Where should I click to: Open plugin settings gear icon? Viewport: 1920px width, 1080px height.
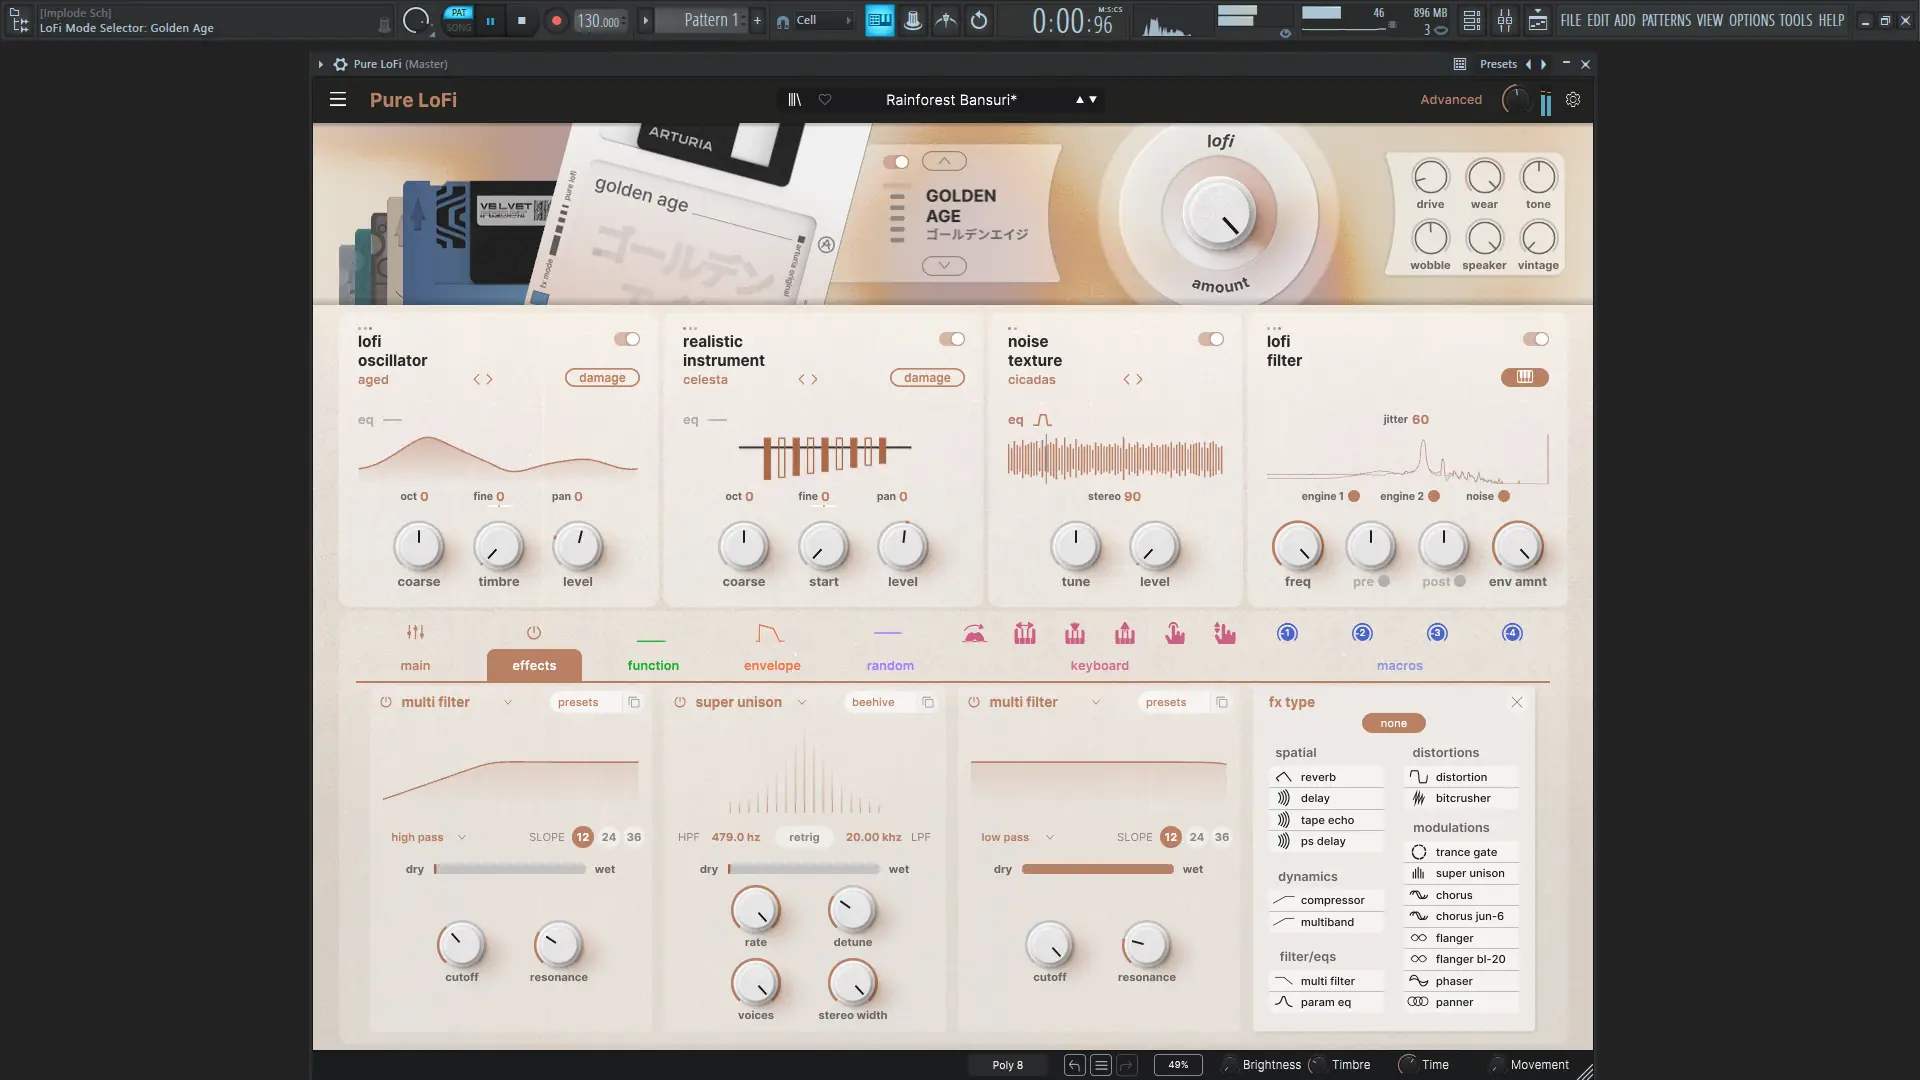click(x=1573, y=100)
